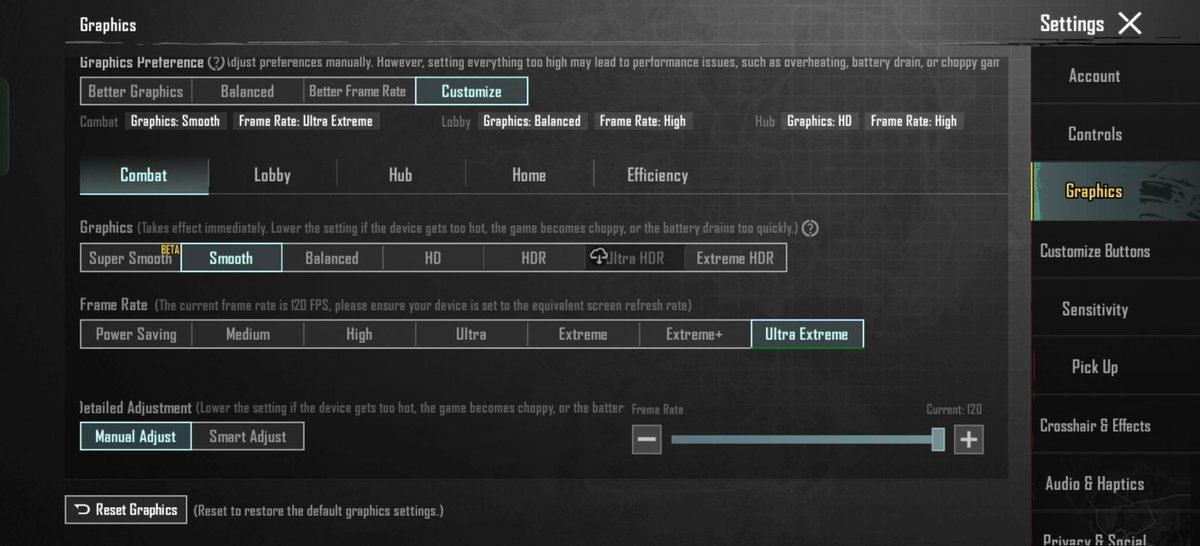Screen dimensions: 1200x546
Task: Select Better Frame Rate preference
Action: 358,91
